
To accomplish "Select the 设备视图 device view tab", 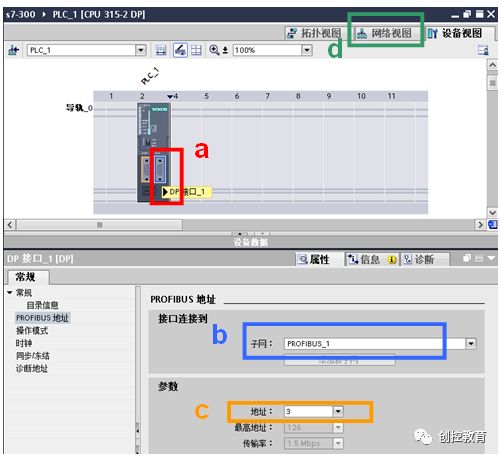I will click(456, 33).
